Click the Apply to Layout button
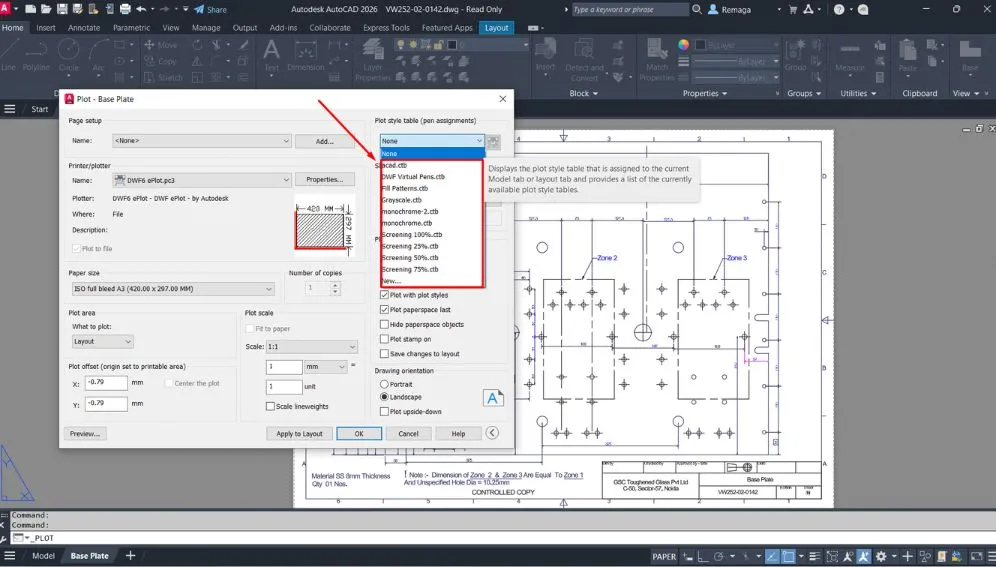996x567 pixels. tap(299, 434)
